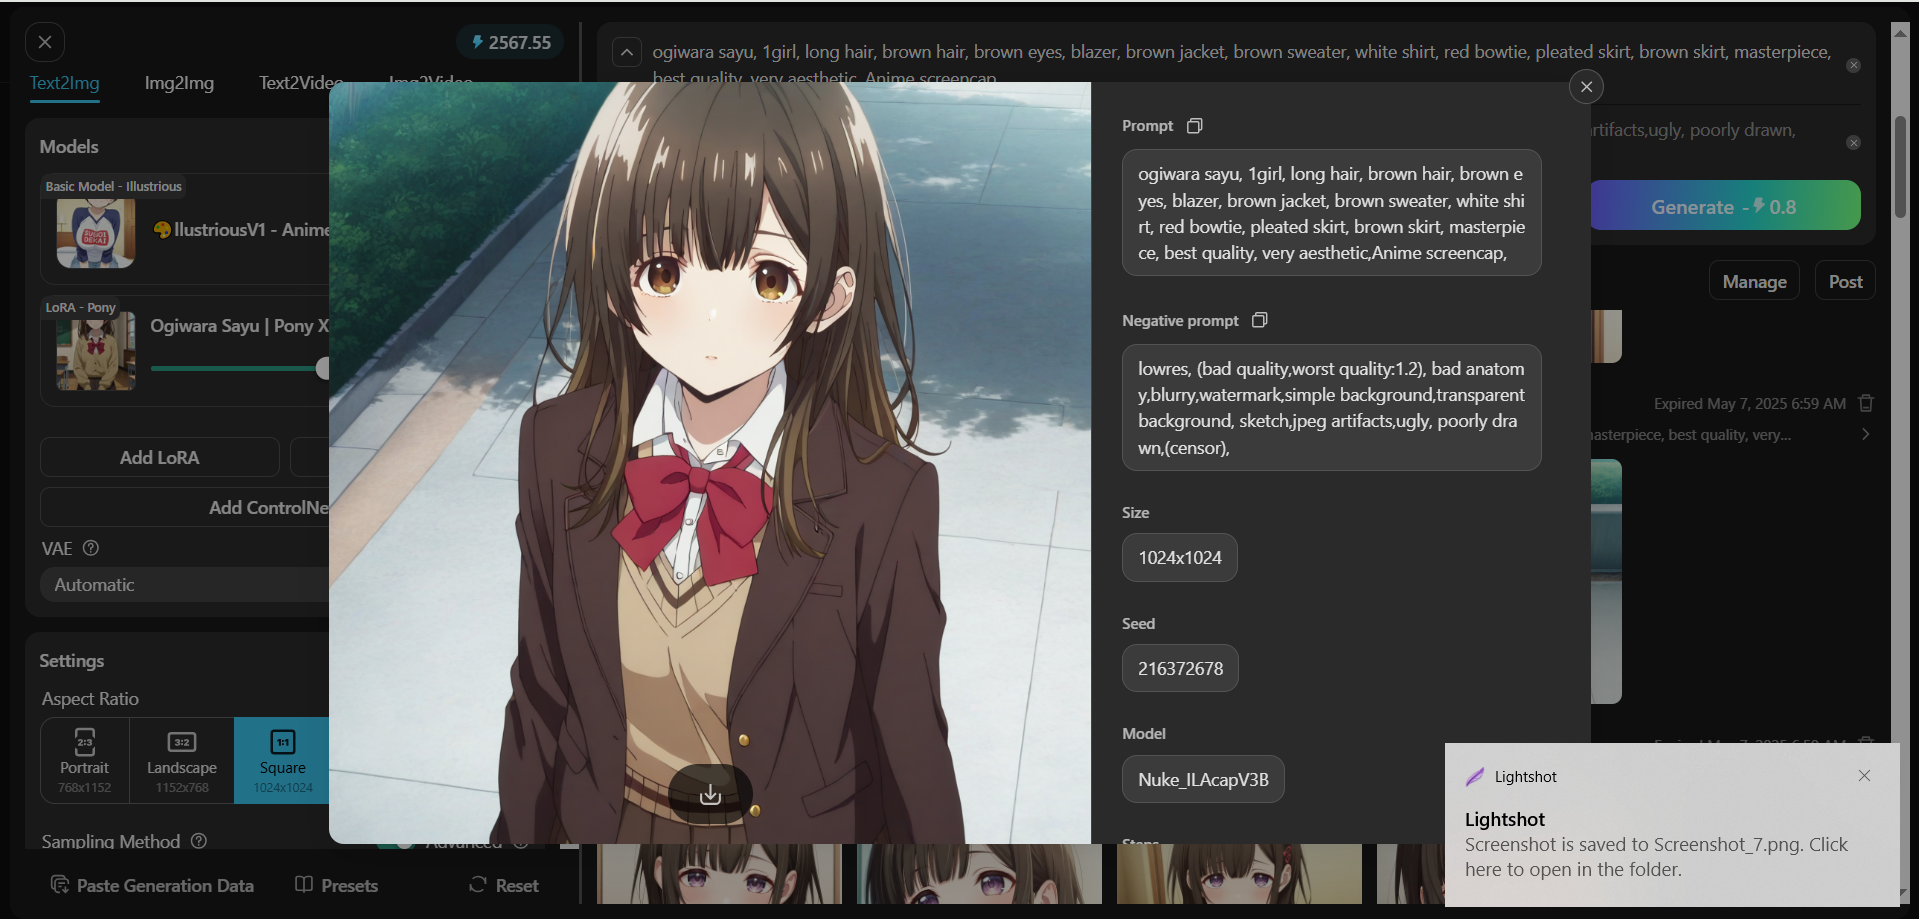Click the Seed value 216372678
This screenshot has height=919, width=1919.
[x=1180, y=668]
